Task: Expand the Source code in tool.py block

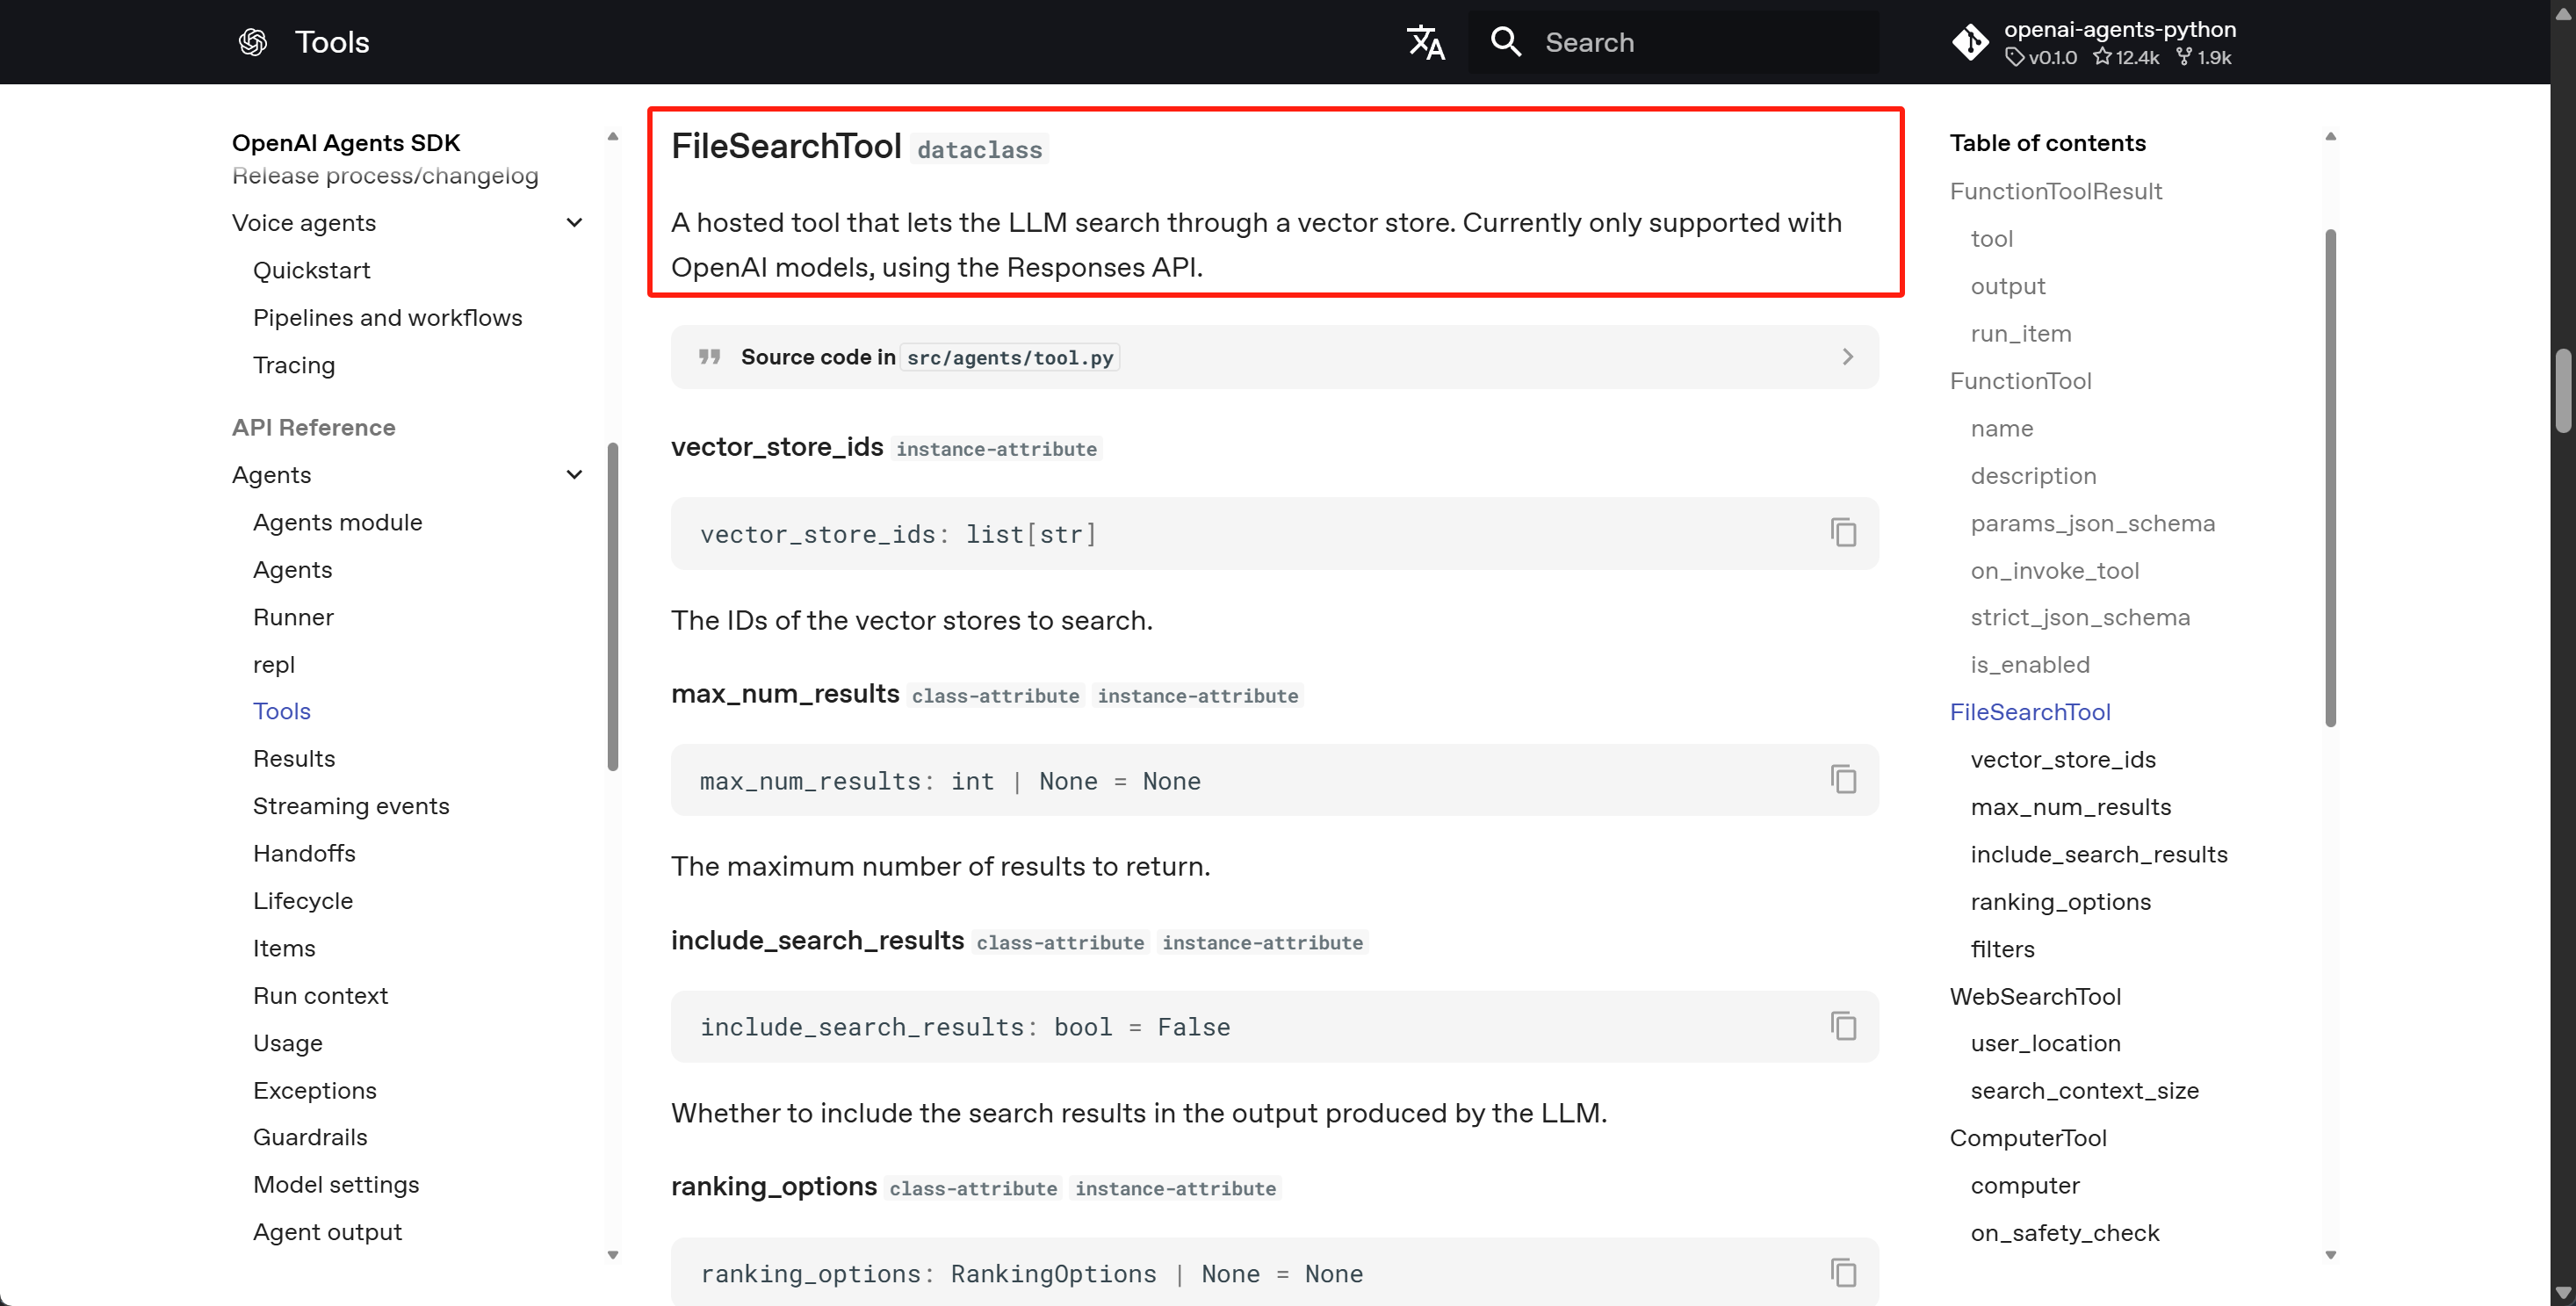Action: 1274,357
